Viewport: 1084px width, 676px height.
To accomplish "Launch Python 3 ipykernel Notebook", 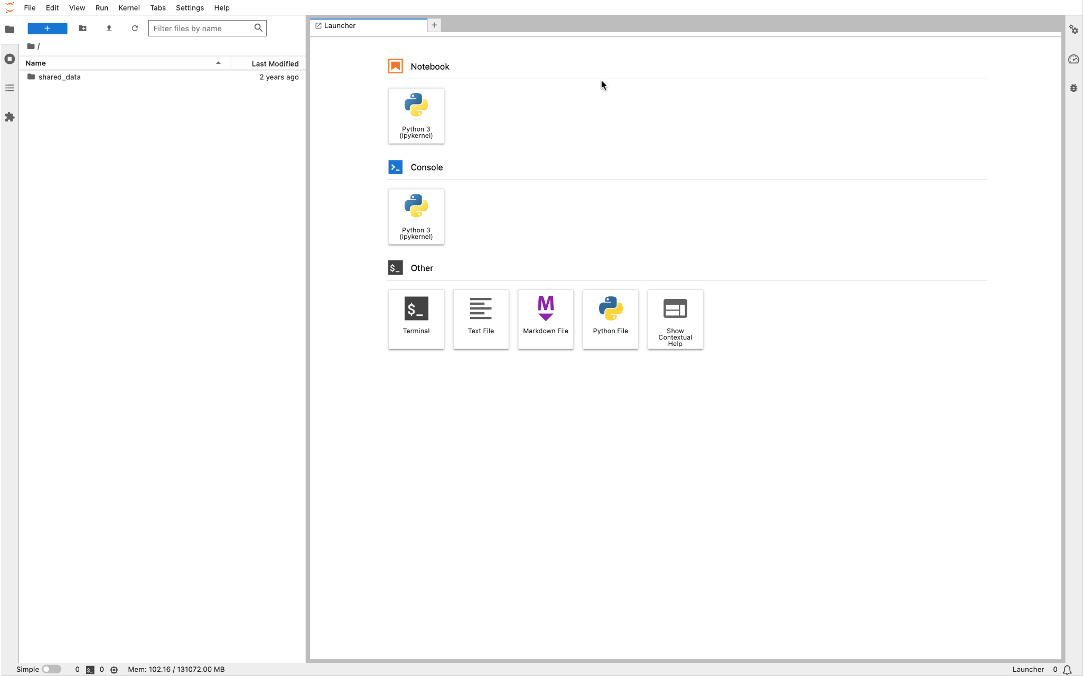I will tap(416, 116).
